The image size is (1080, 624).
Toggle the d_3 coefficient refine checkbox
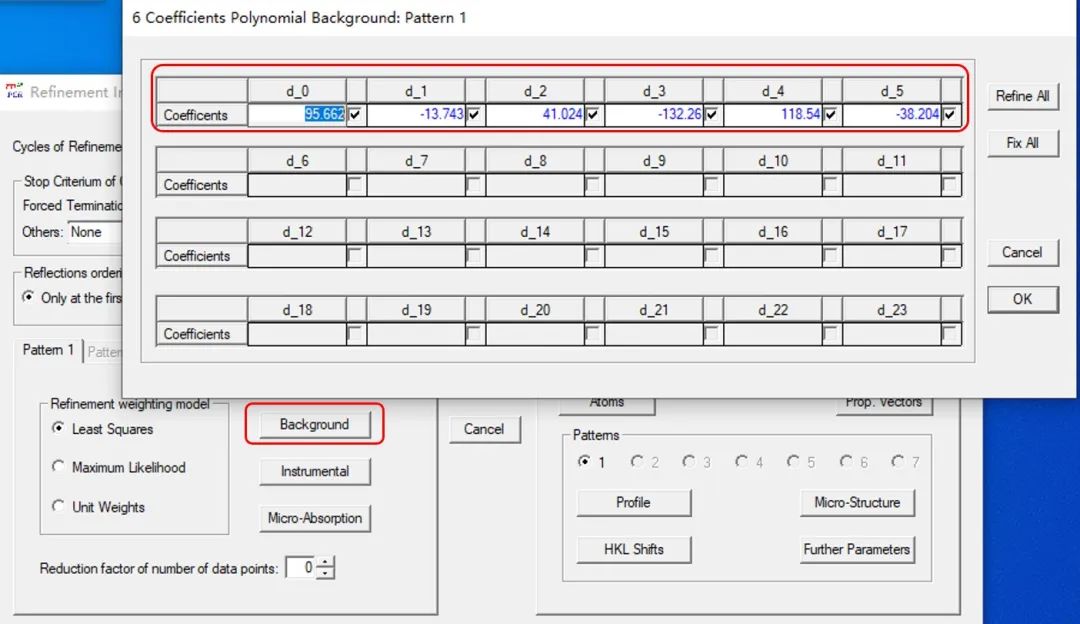pos(711,115)
